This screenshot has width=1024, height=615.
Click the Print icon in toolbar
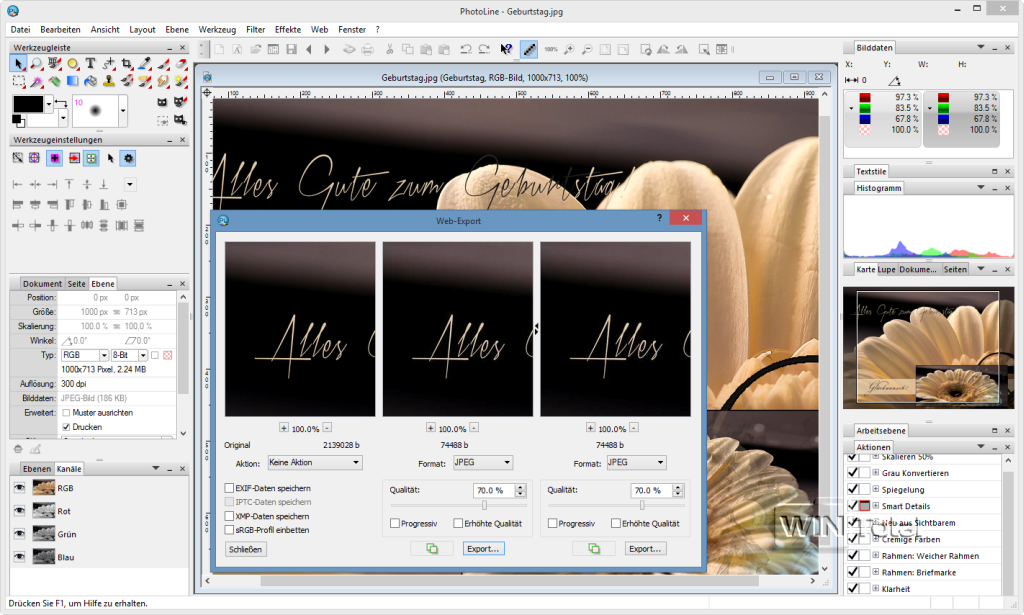coord(368,48)
